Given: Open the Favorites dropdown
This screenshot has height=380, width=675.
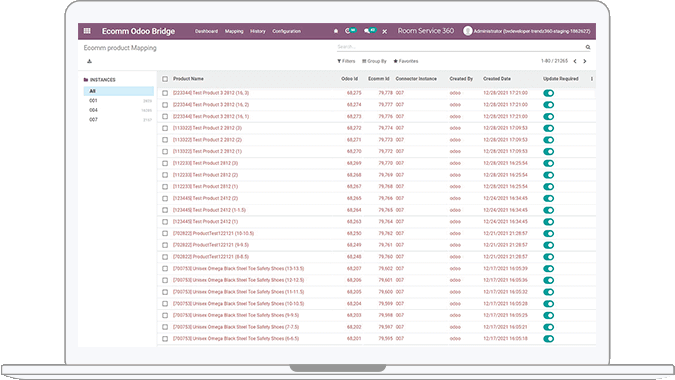Looking at the screenshot, I should pyautogui.click(x=406, y=61).
